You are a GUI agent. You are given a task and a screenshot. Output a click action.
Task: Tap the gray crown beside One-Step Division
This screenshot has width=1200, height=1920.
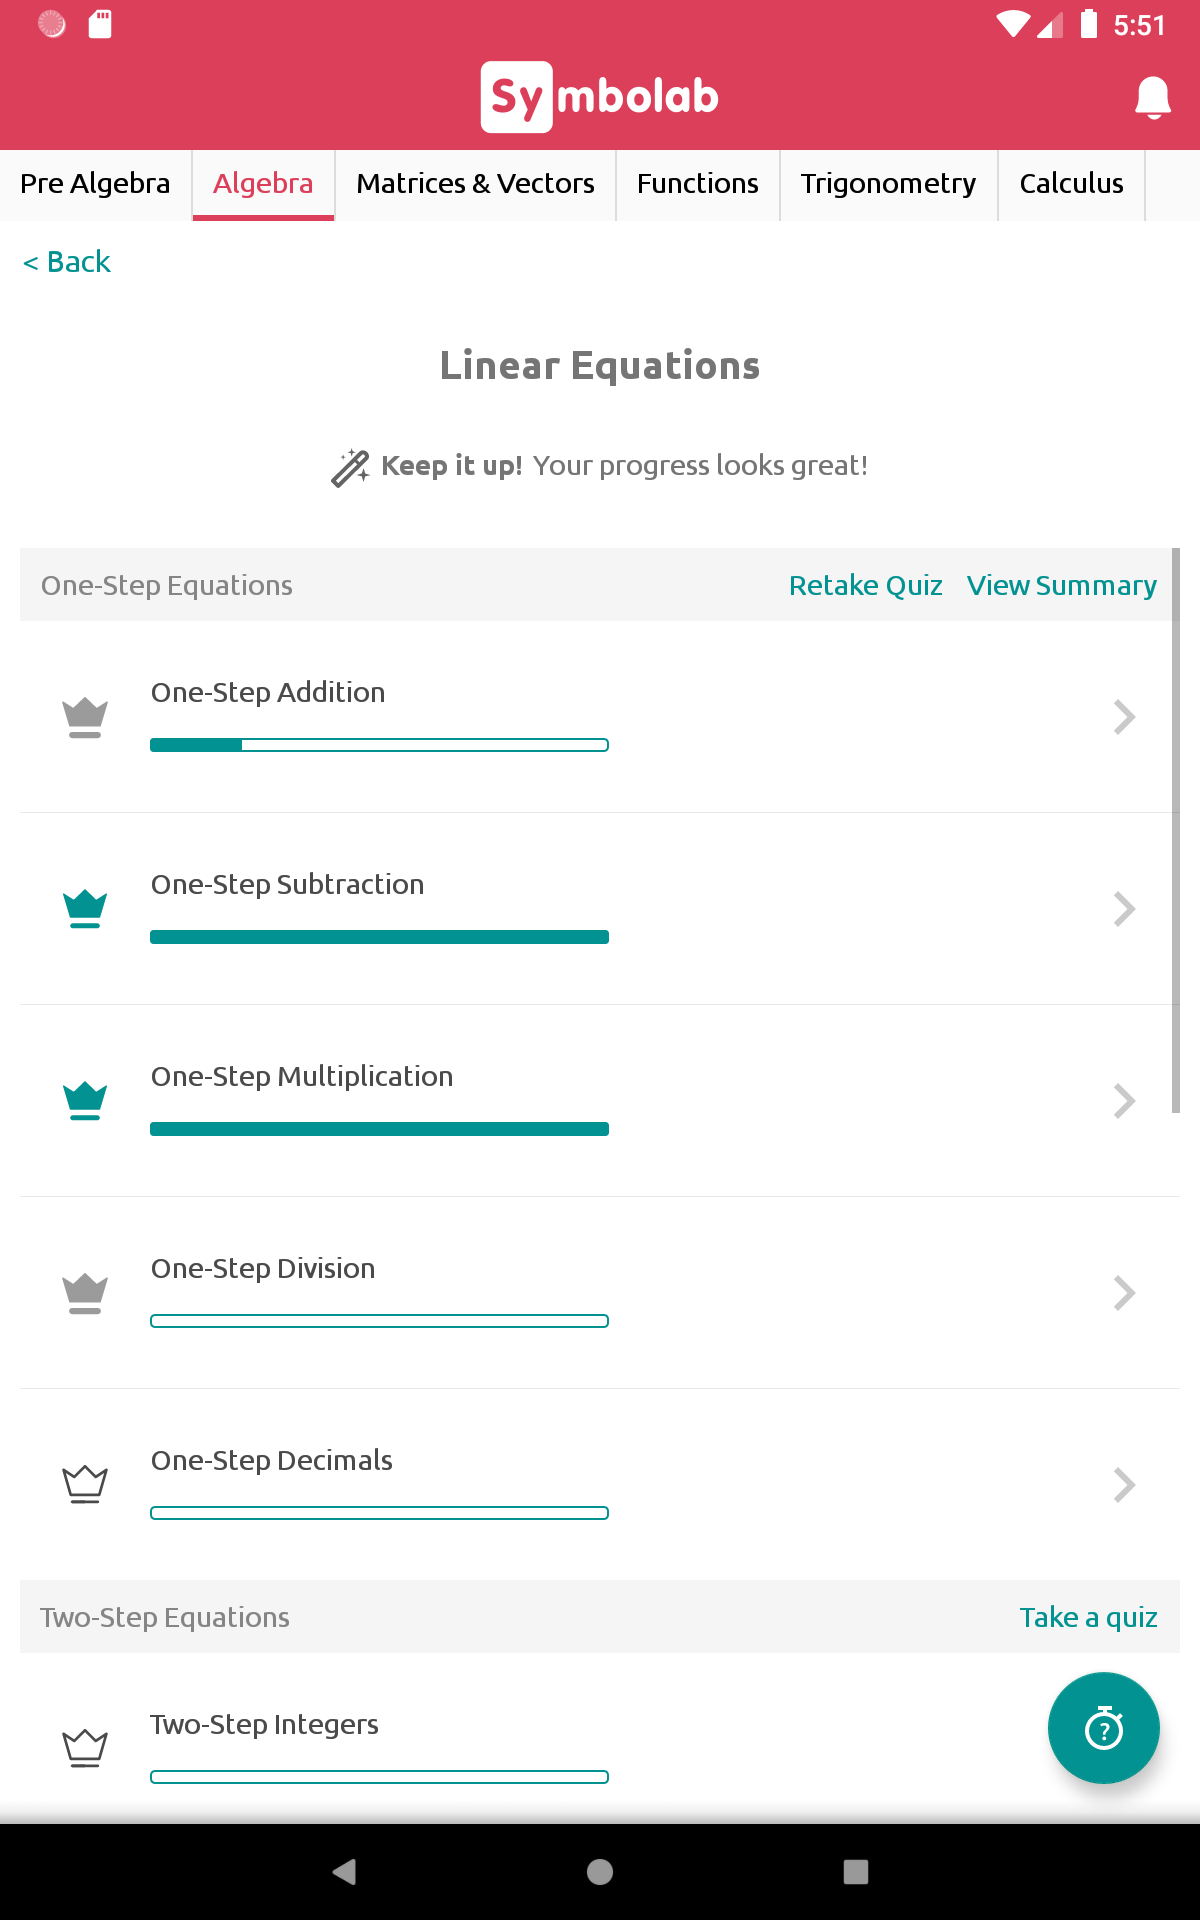point(85,1293)
